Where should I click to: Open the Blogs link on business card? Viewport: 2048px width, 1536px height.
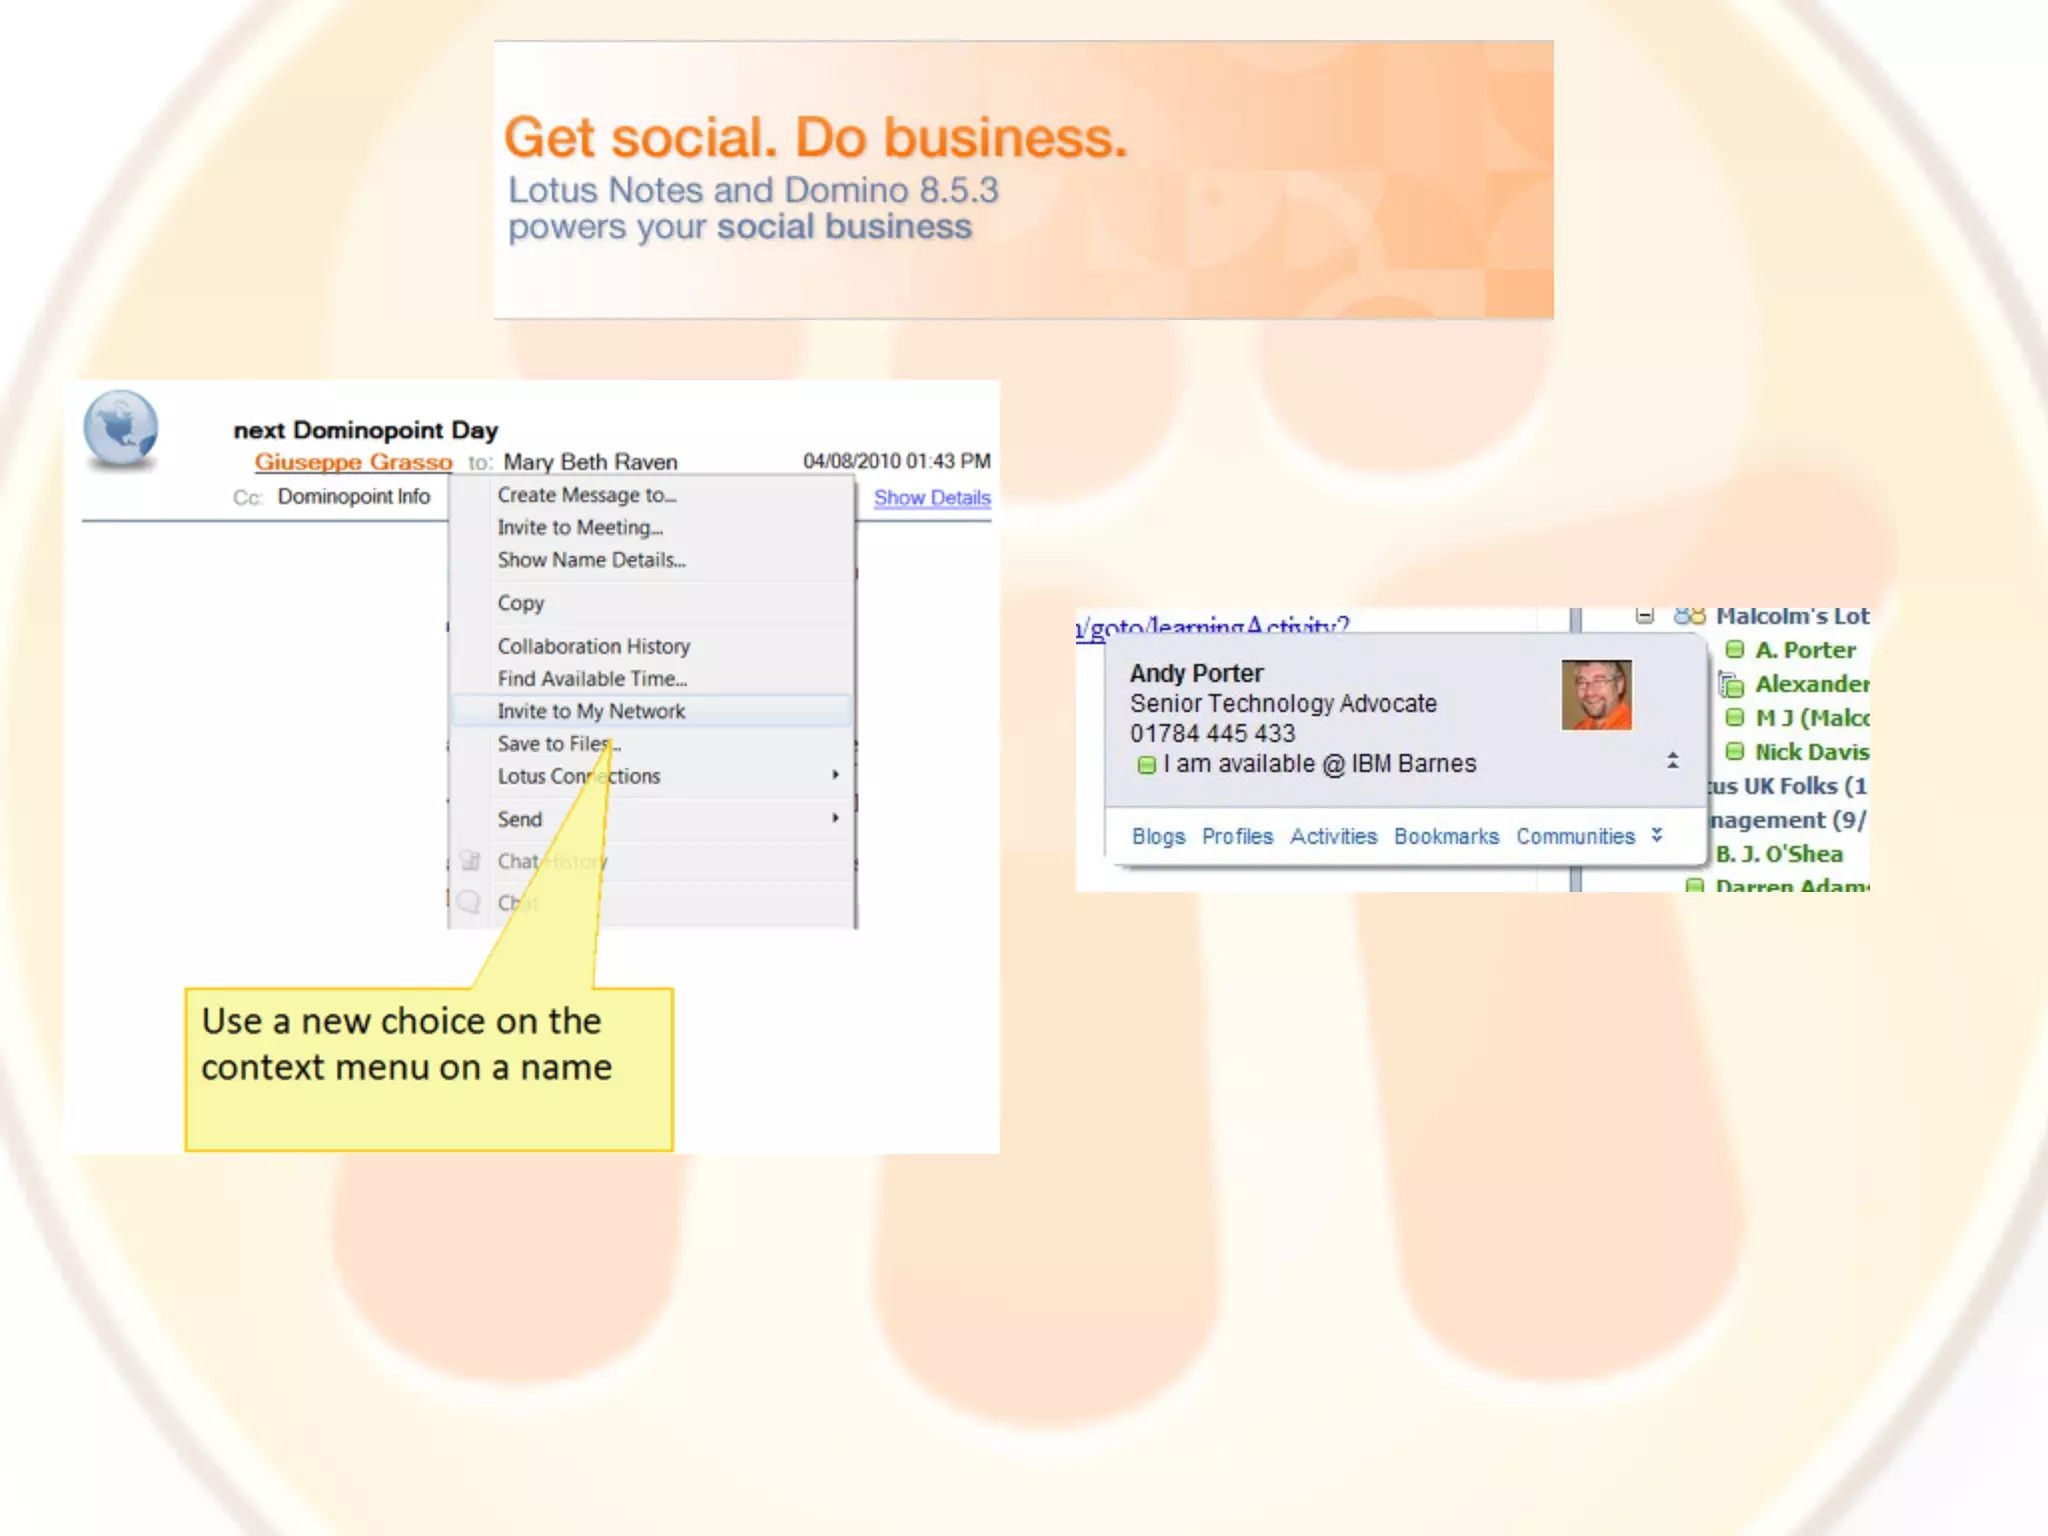1158,836
